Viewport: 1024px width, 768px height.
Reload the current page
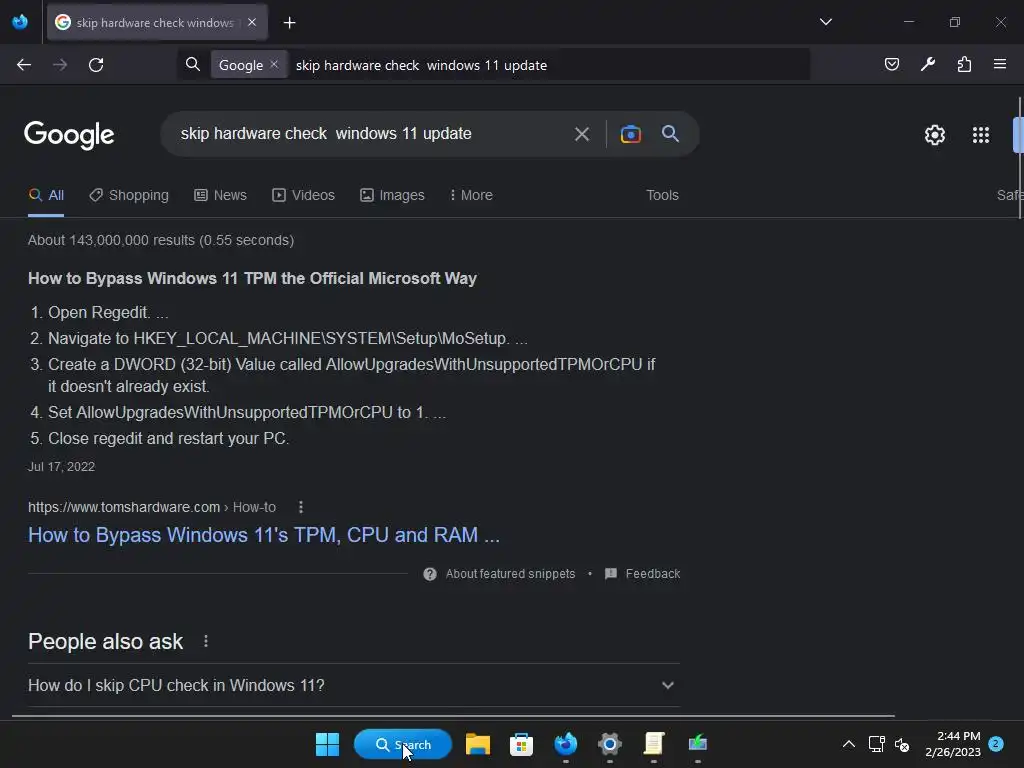pyautogui.click(x=96, y=65)
